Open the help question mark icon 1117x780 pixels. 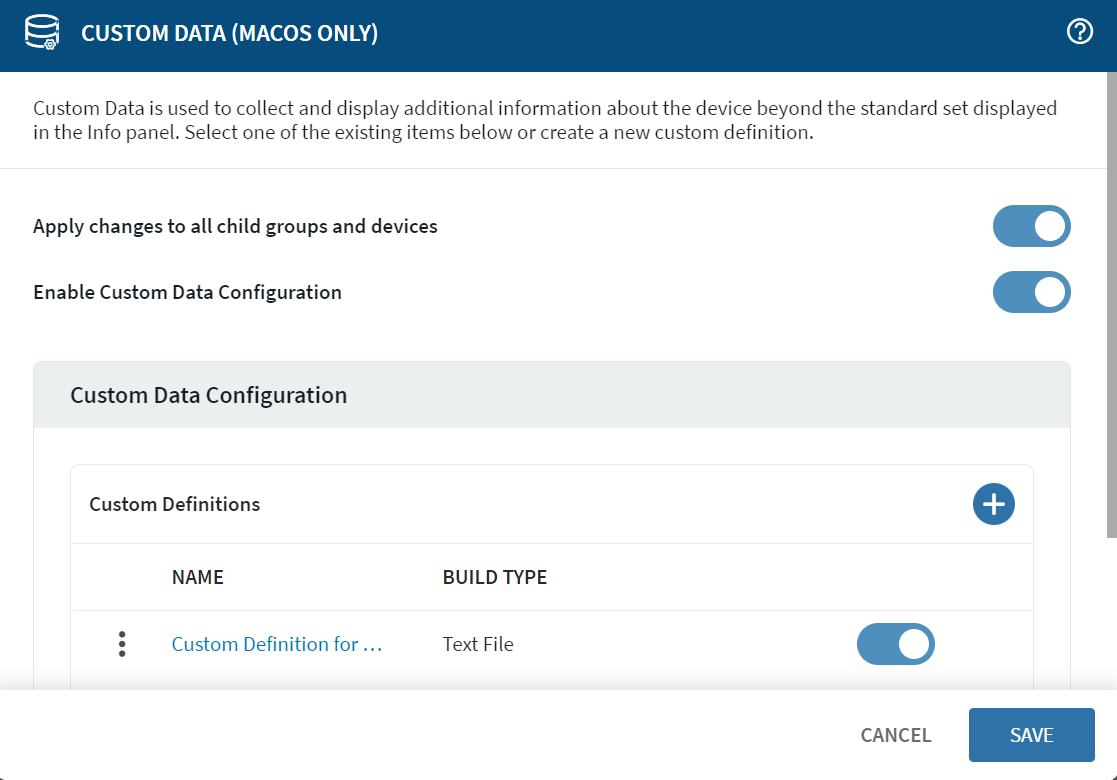[1080, 33]
